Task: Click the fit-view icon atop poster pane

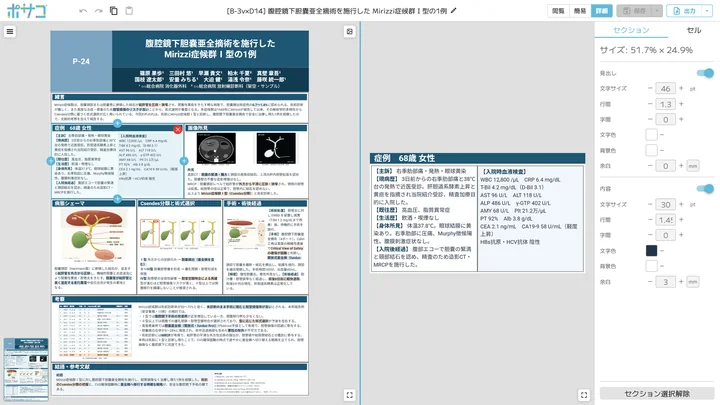Action: [349, 31]
